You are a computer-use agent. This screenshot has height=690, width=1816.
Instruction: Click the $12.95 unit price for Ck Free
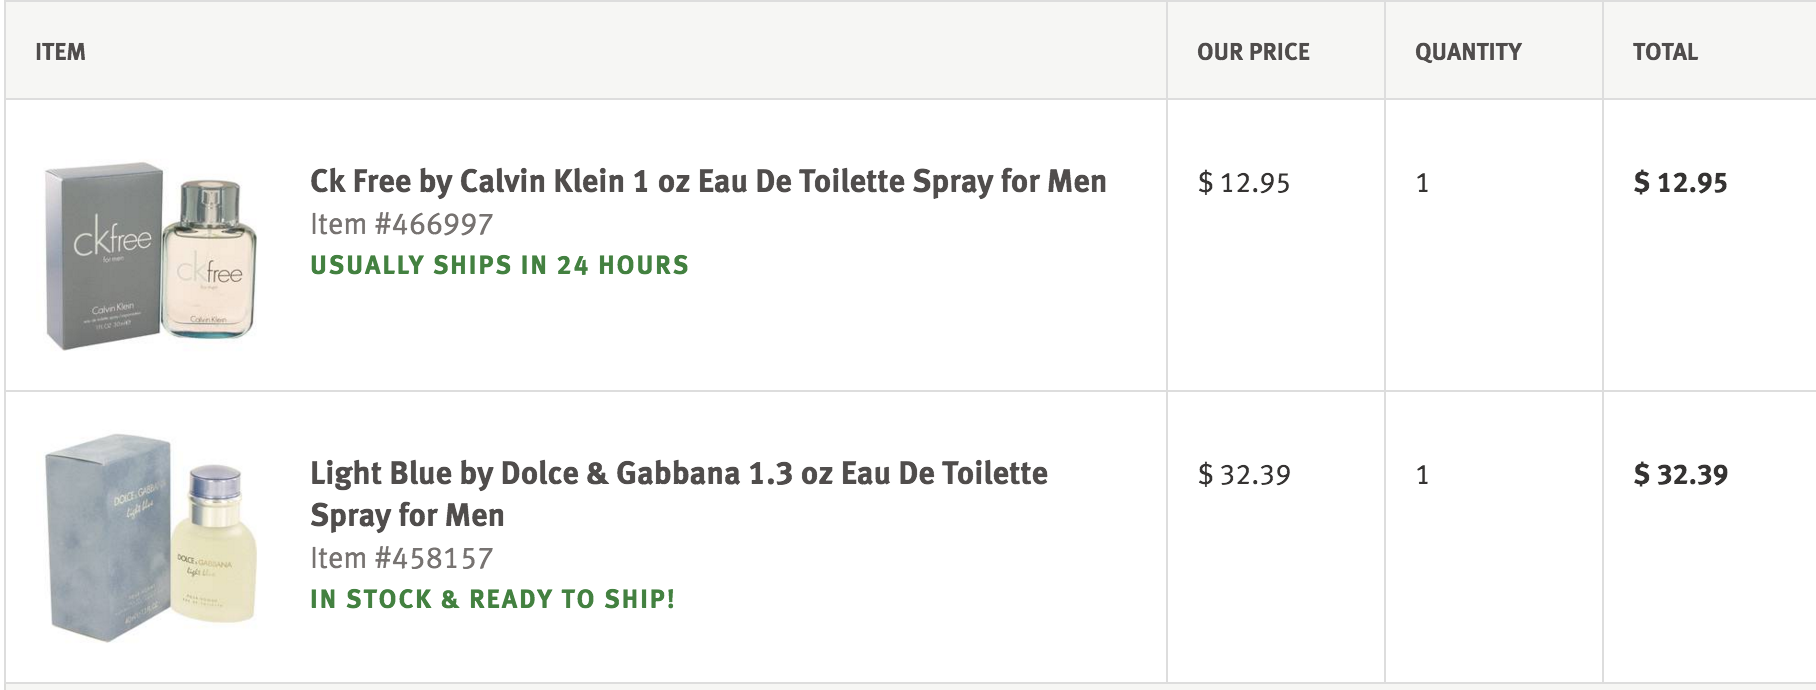click(1244, 183)
